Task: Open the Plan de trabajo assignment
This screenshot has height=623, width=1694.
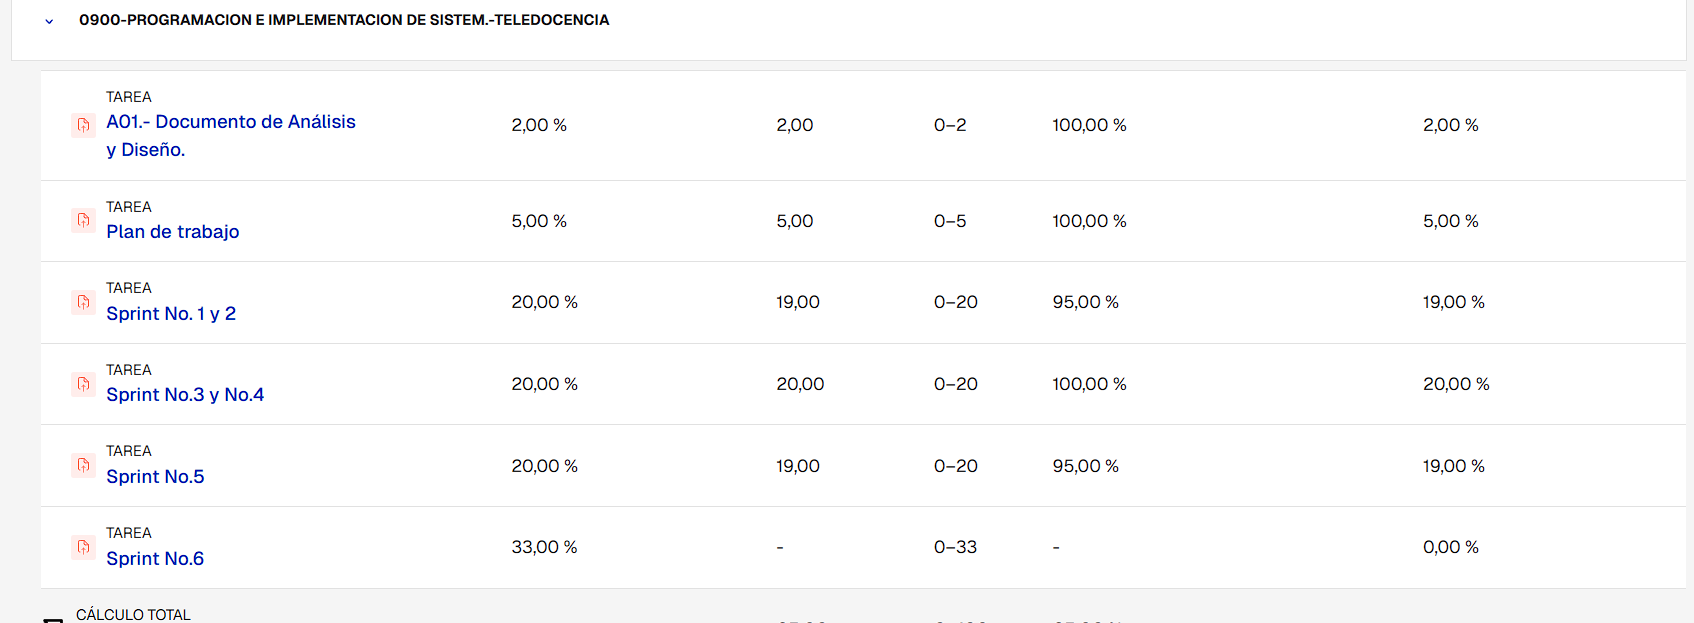Action: click(173, 232)
